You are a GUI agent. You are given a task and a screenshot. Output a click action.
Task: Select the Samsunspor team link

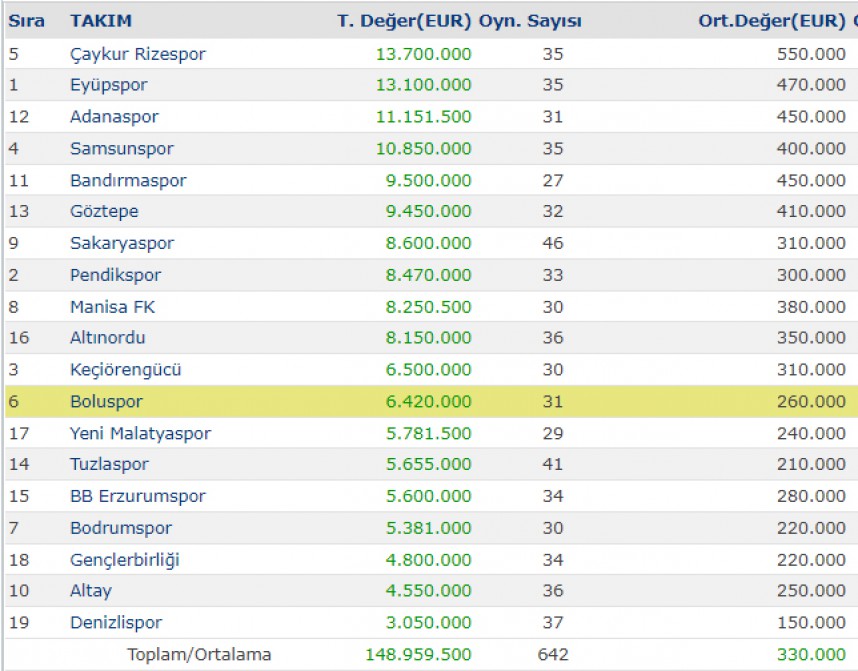click(122, 148)
